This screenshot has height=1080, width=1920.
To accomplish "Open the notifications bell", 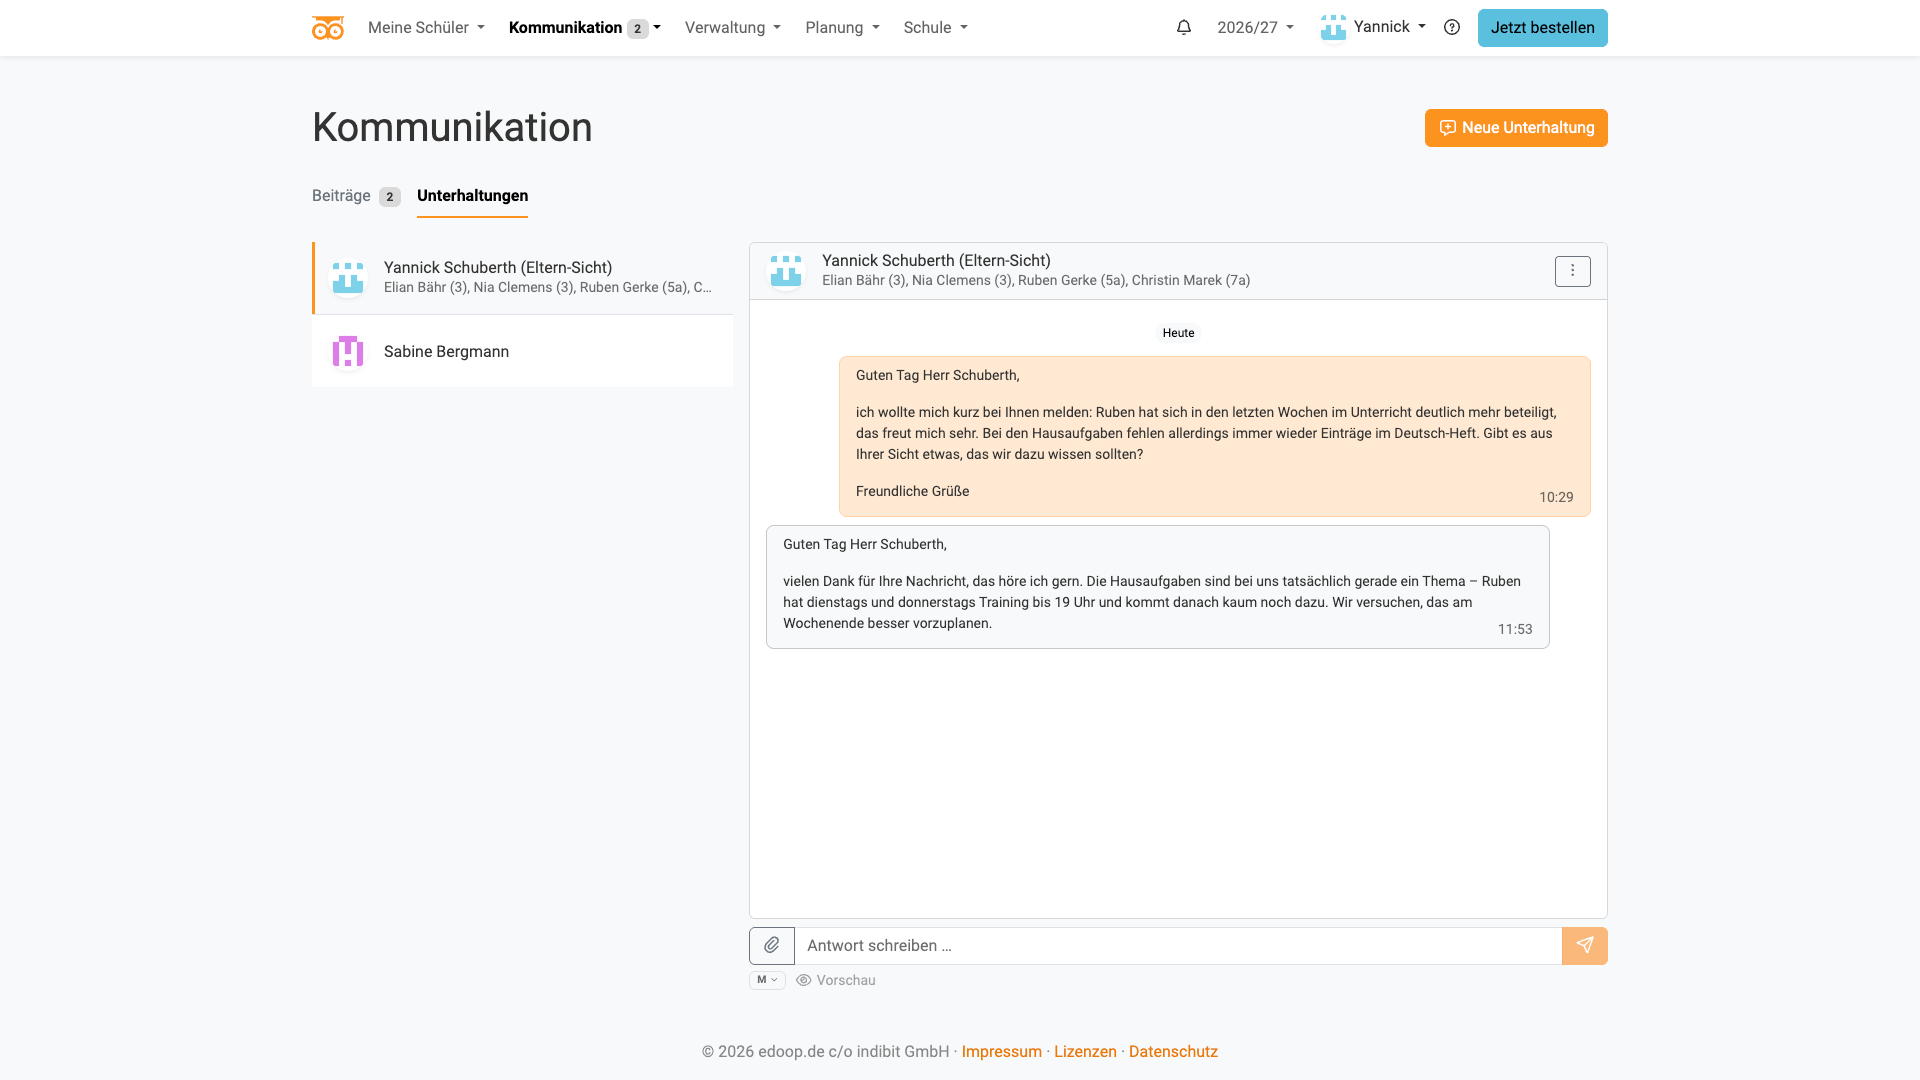I will pos(1184,28).
